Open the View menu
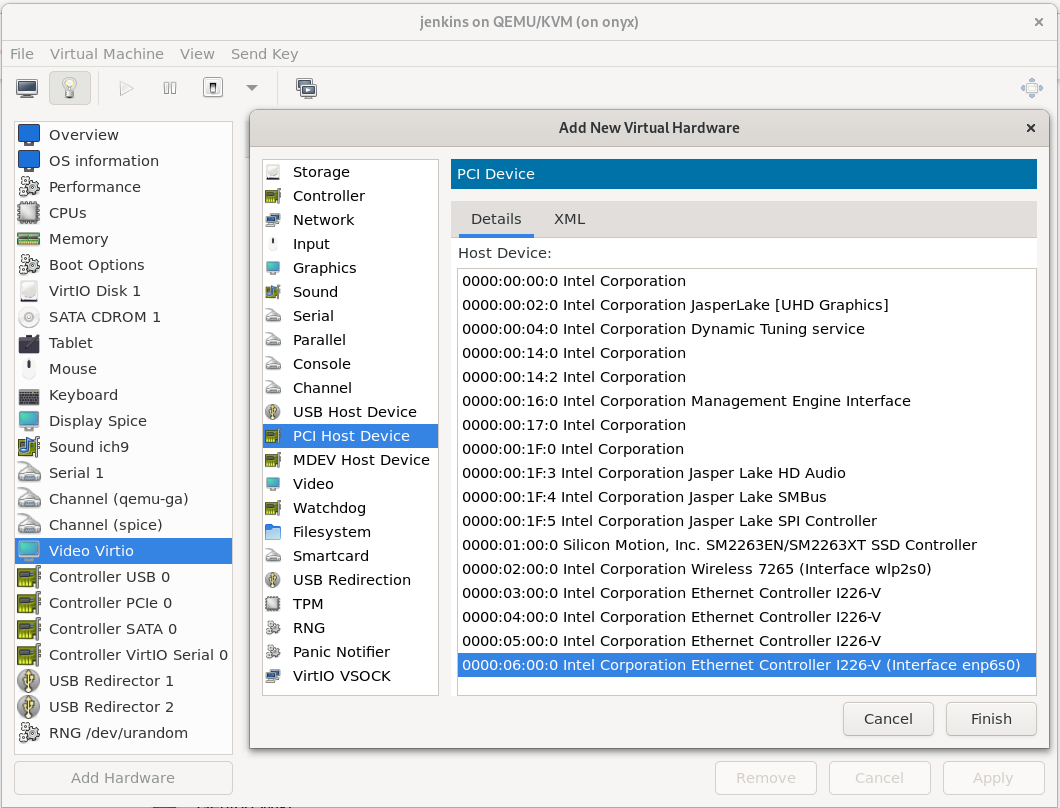The height and width of the screenshot is (808, 1060). (197, 54)
